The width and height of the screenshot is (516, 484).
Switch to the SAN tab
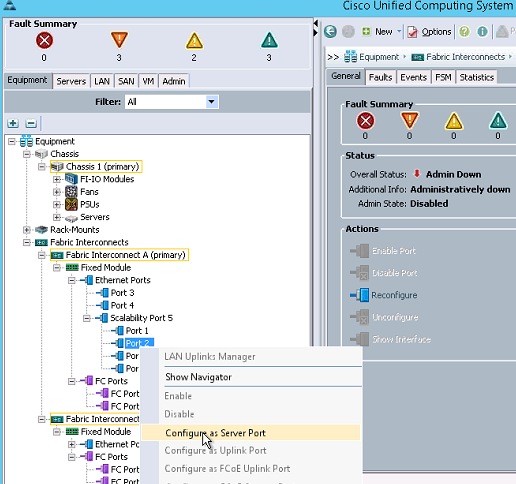(x=126, y=81)
